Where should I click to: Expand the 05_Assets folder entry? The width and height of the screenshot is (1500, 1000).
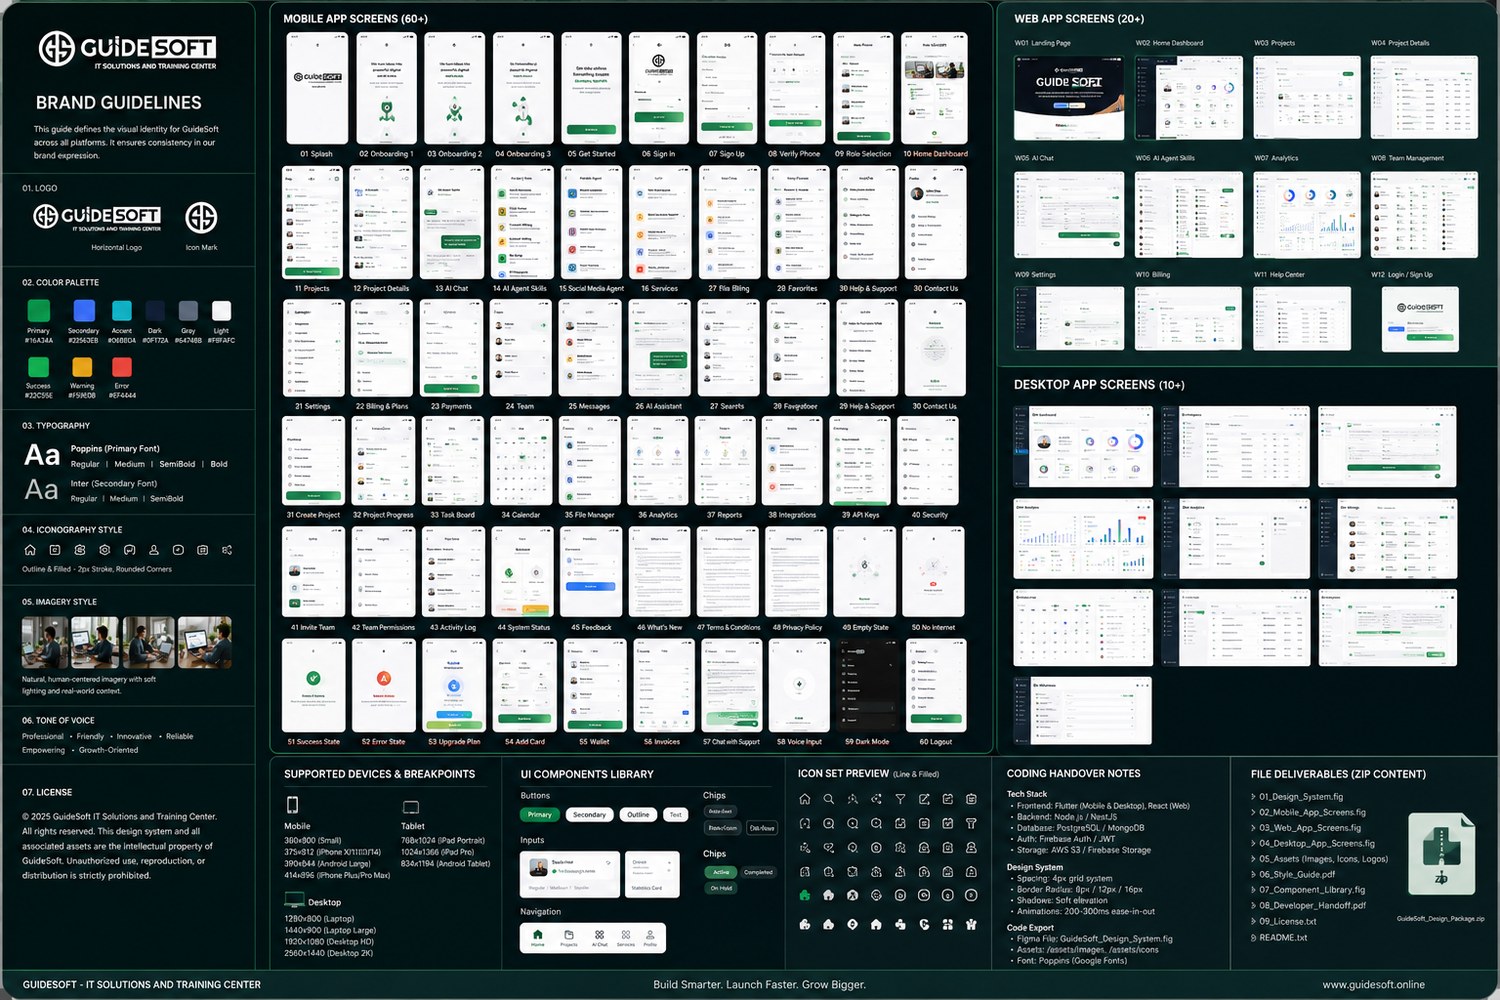pyautogui.click(x=1253, y=859)
